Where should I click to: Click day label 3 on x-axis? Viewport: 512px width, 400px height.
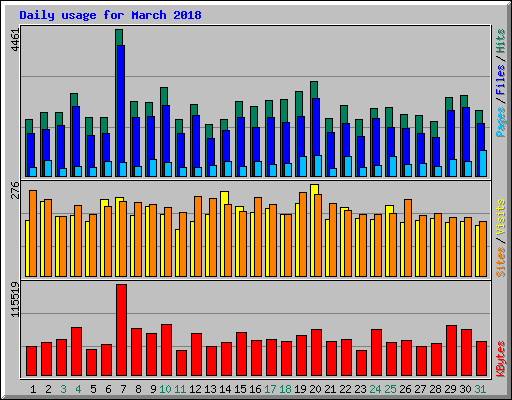coord(63,389)
